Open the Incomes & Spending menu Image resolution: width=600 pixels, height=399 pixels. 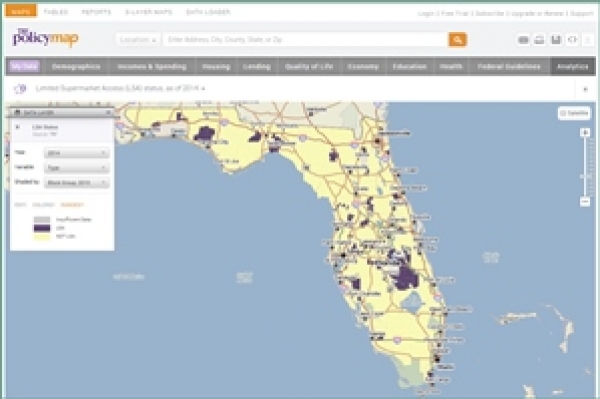152,67
